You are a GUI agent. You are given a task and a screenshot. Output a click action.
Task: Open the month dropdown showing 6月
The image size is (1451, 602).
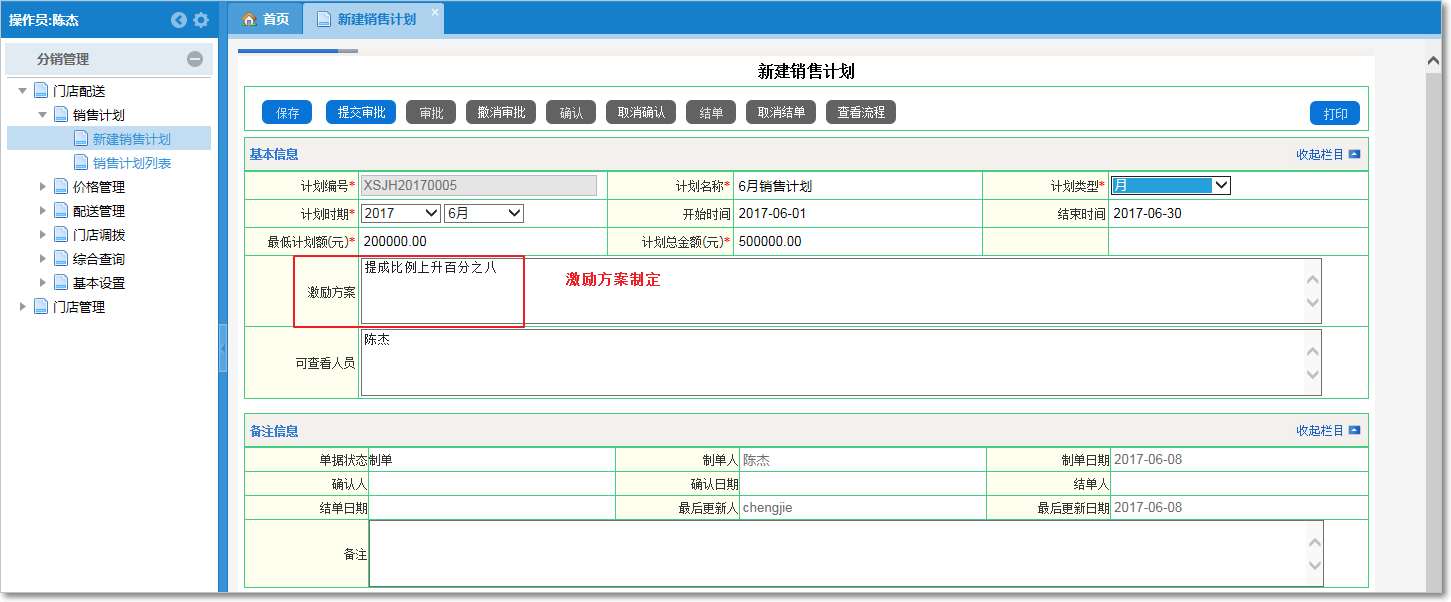tap(484, 213)
